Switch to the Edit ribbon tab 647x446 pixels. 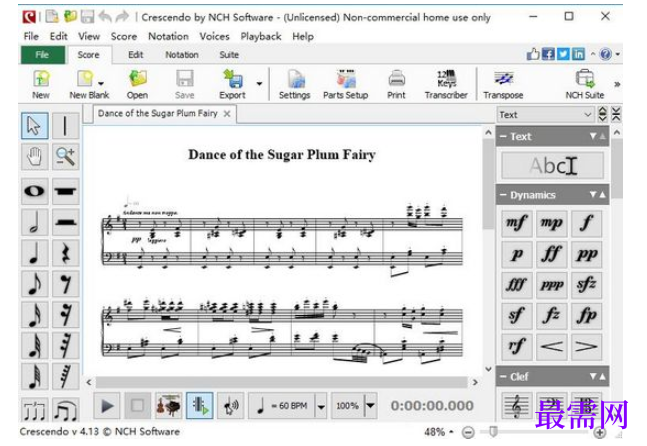(x=135, y=55)
